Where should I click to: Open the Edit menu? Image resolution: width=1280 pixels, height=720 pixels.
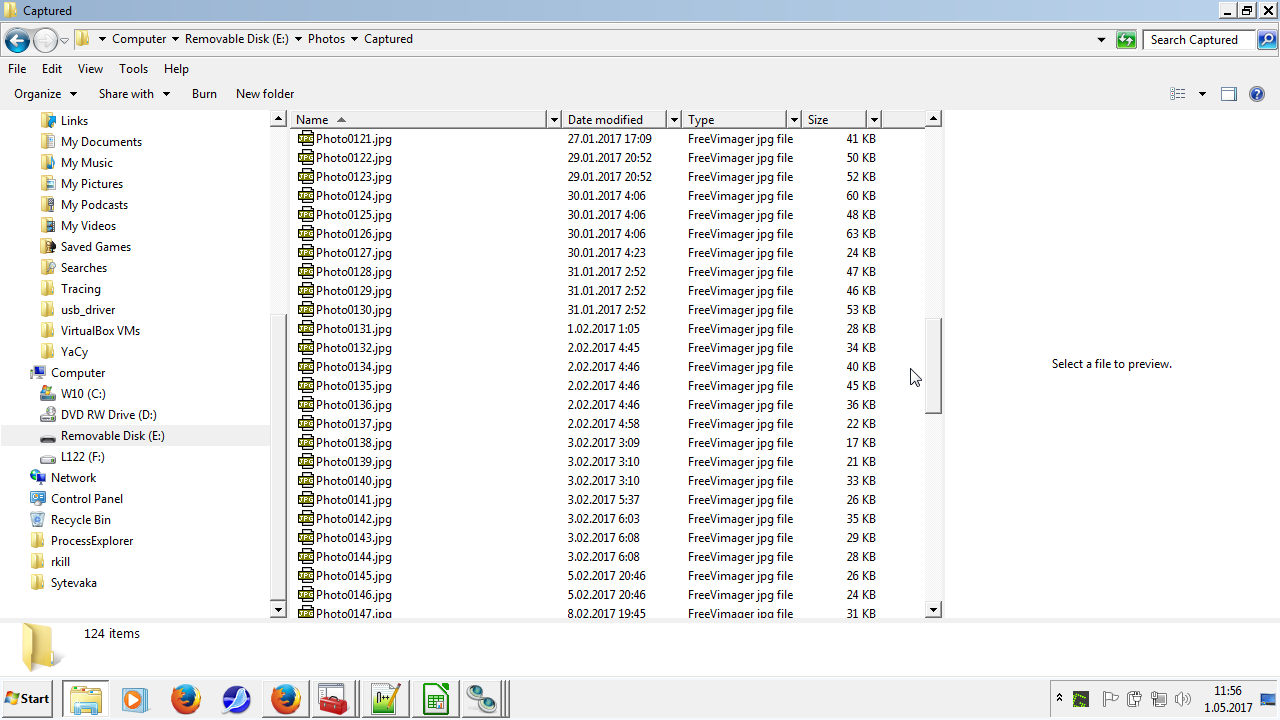tap(52, 69)
